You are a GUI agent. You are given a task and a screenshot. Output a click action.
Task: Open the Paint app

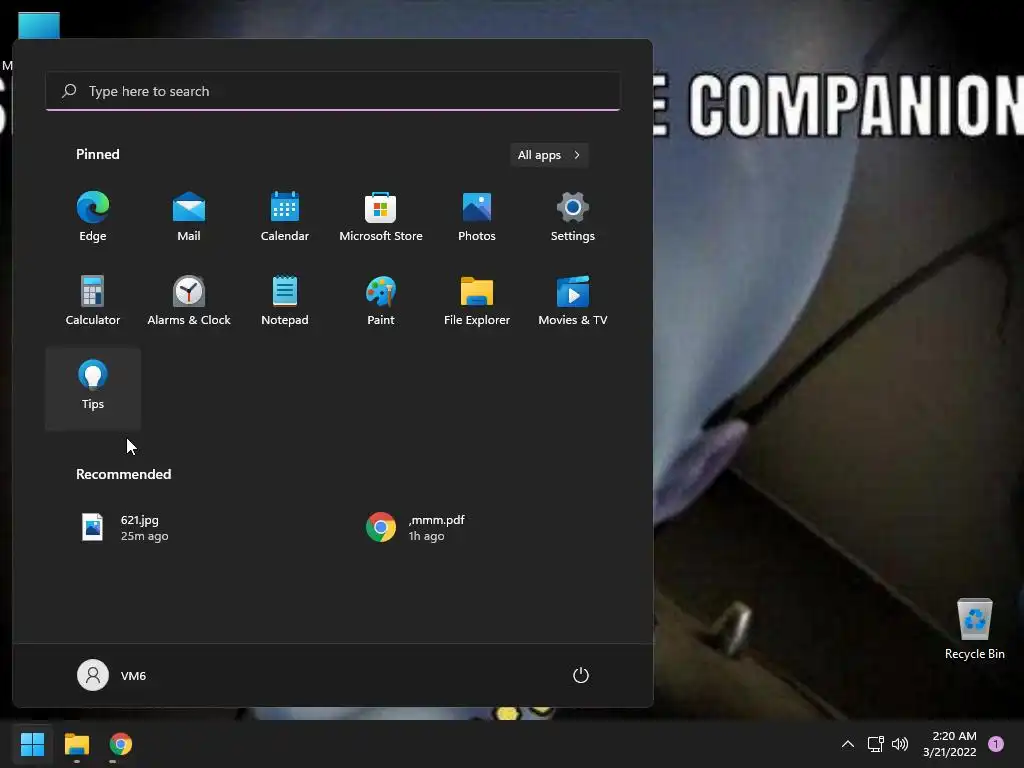pos(381,300)
